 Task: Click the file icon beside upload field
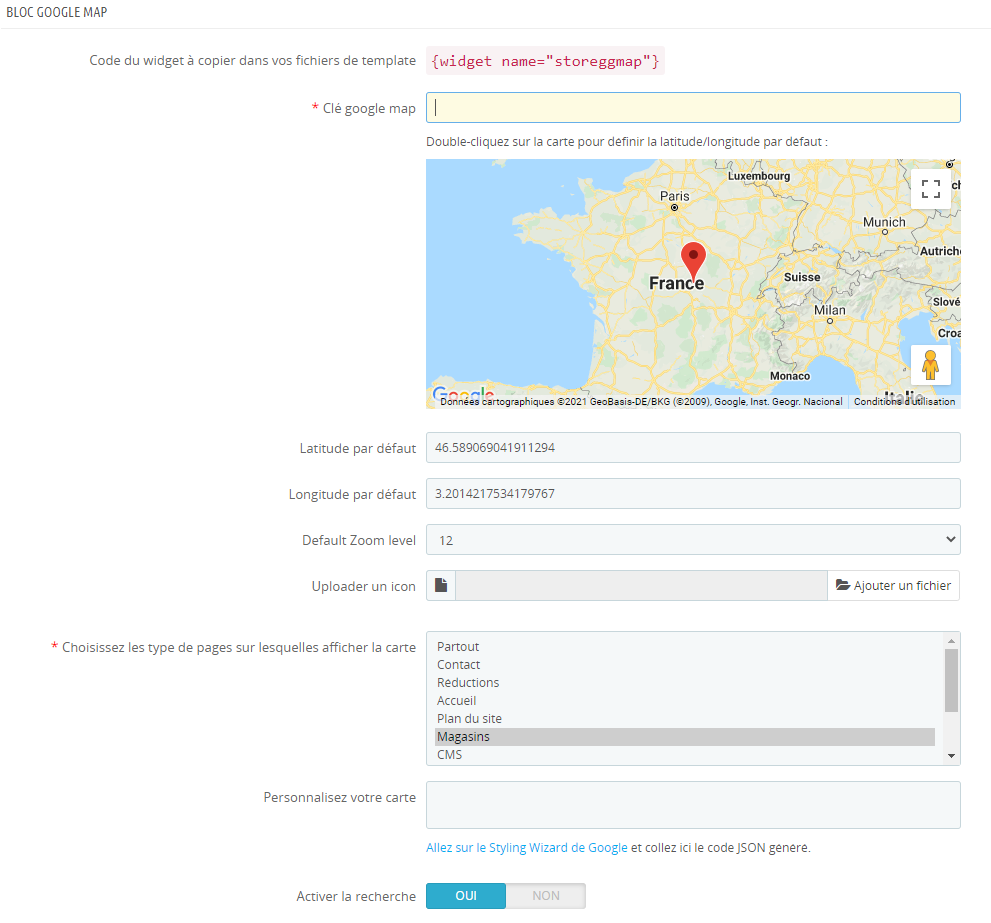[441, 585]
